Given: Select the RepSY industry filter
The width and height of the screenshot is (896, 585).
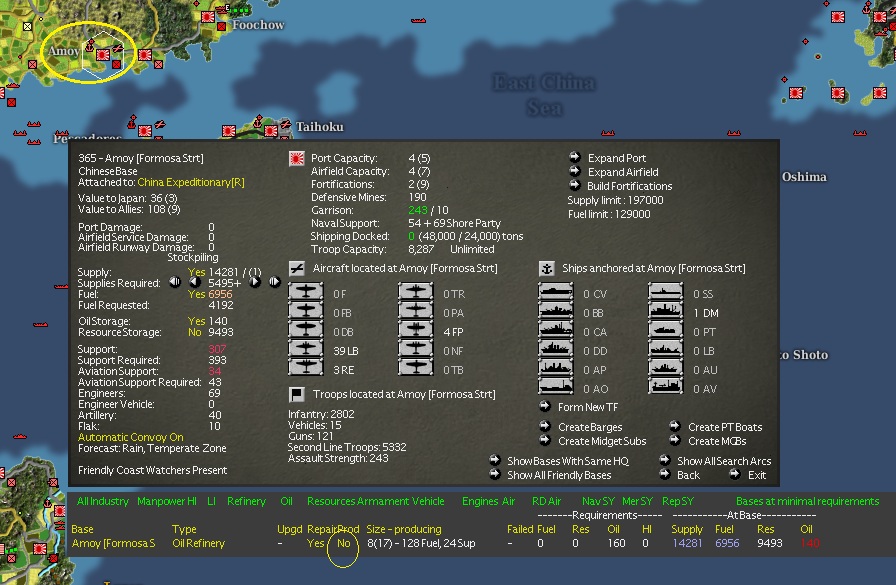Looking at the screenshot, I should tap(678, 501).
